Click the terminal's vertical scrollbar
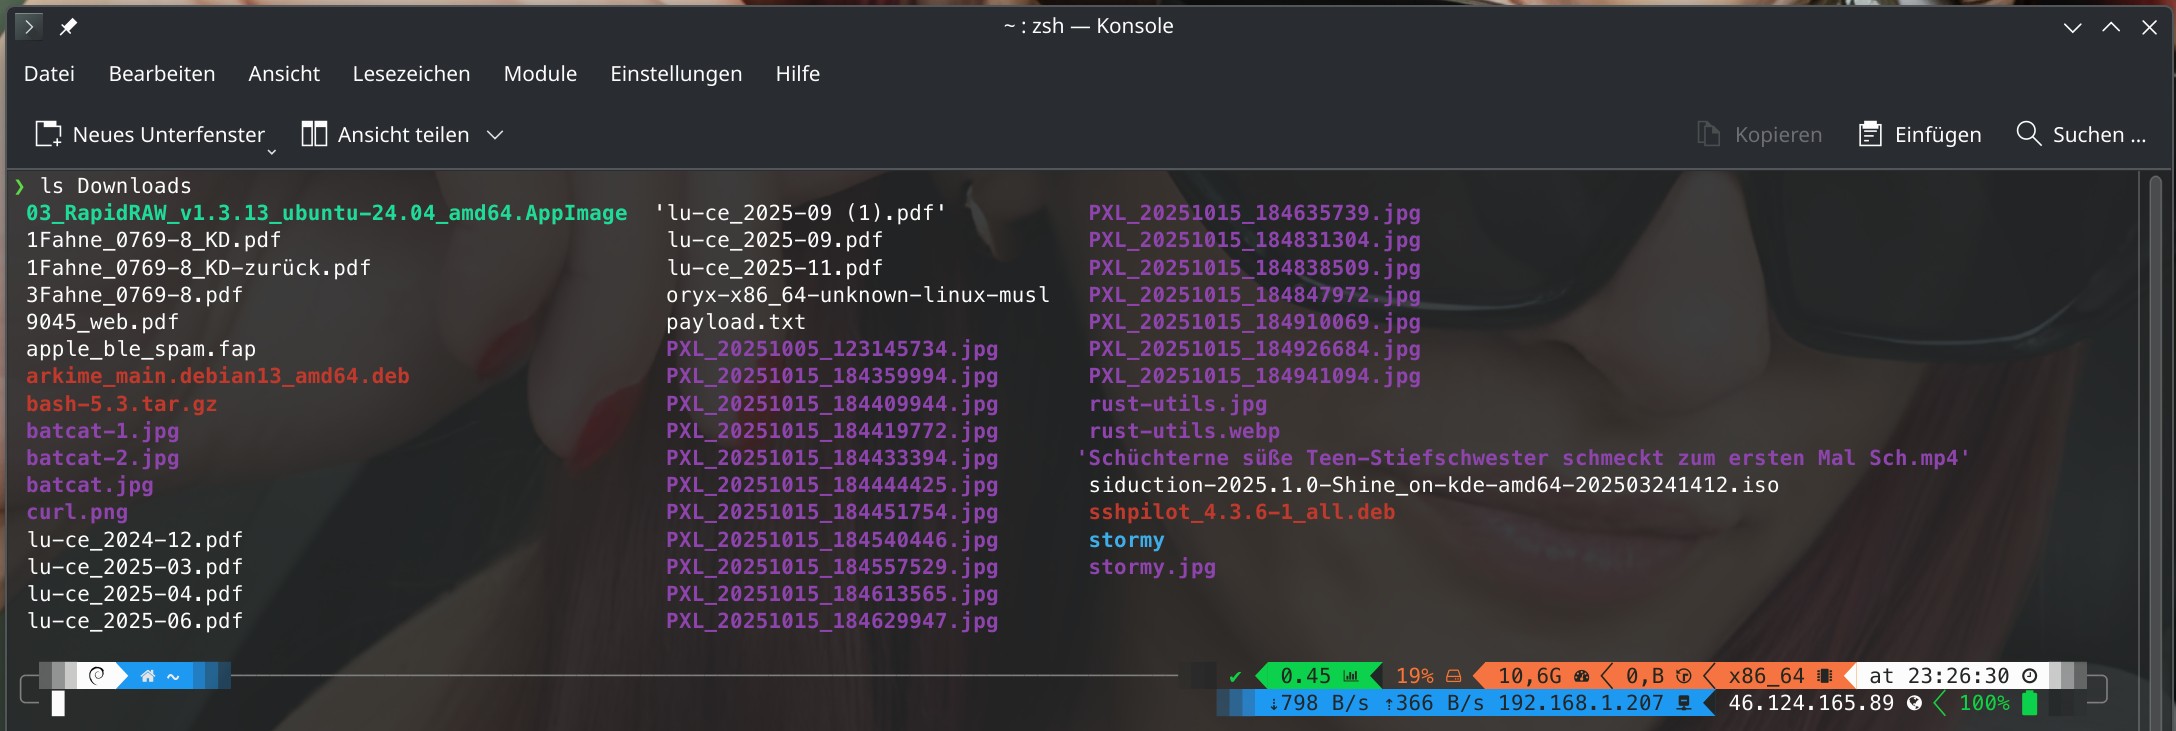 pyautogui.click(x=2155, y=450)
